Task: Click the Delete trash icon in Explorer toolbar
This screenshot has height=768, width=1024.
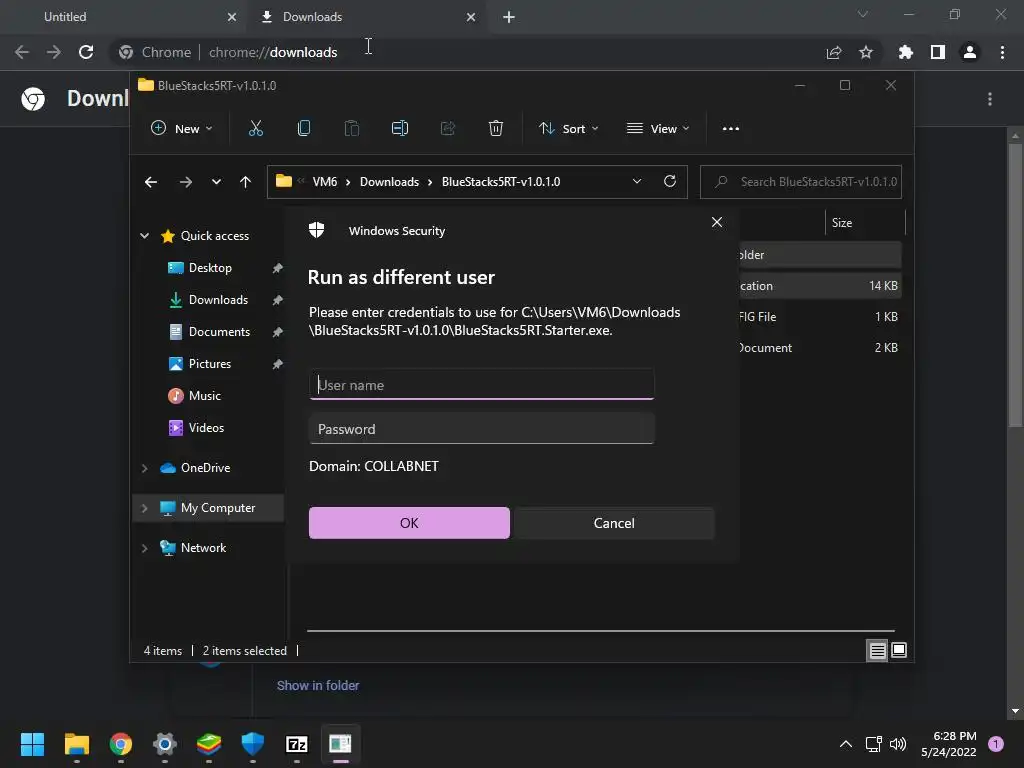Action: click(496, 129)
